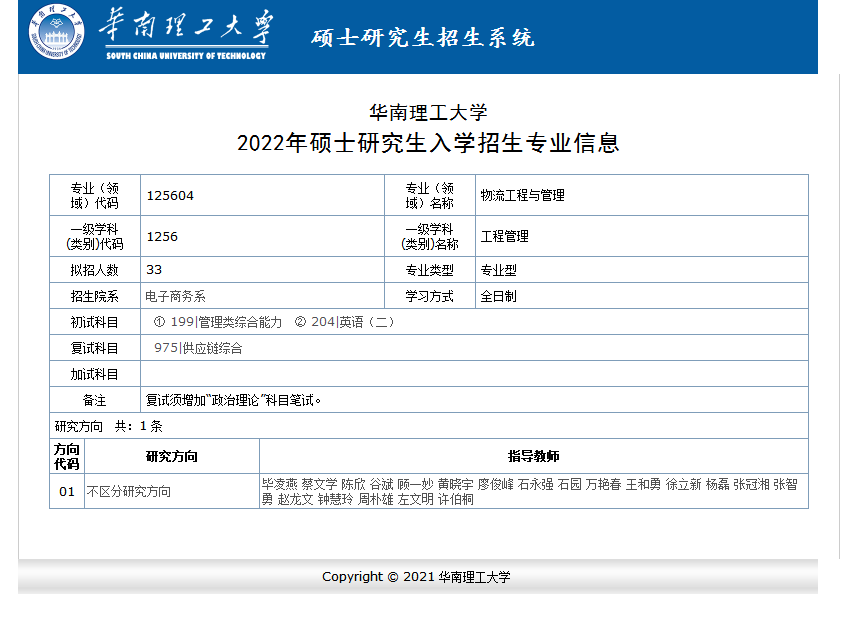The width and height of the screenshot is (859, 622).
Task: Click advisor name 赵龙文
Action: pos(296,499)
